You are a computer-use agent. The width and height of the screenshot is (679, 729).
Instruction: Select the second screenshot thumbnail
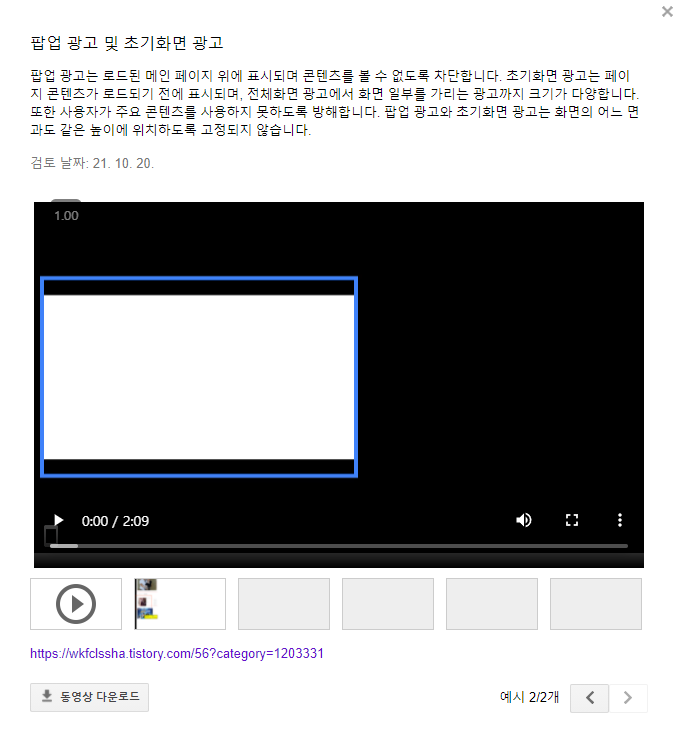click(x=180, y=604)
